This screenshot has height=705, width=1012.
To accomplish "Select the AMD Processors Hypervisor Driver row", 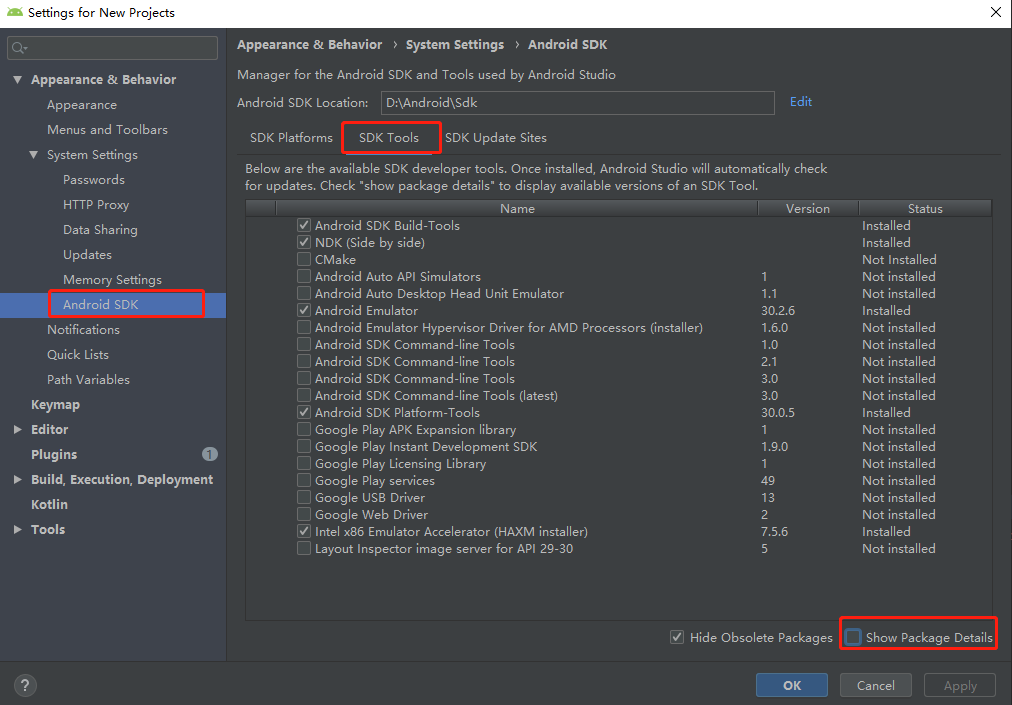I will pyautogui.click(x=618, y=327).
